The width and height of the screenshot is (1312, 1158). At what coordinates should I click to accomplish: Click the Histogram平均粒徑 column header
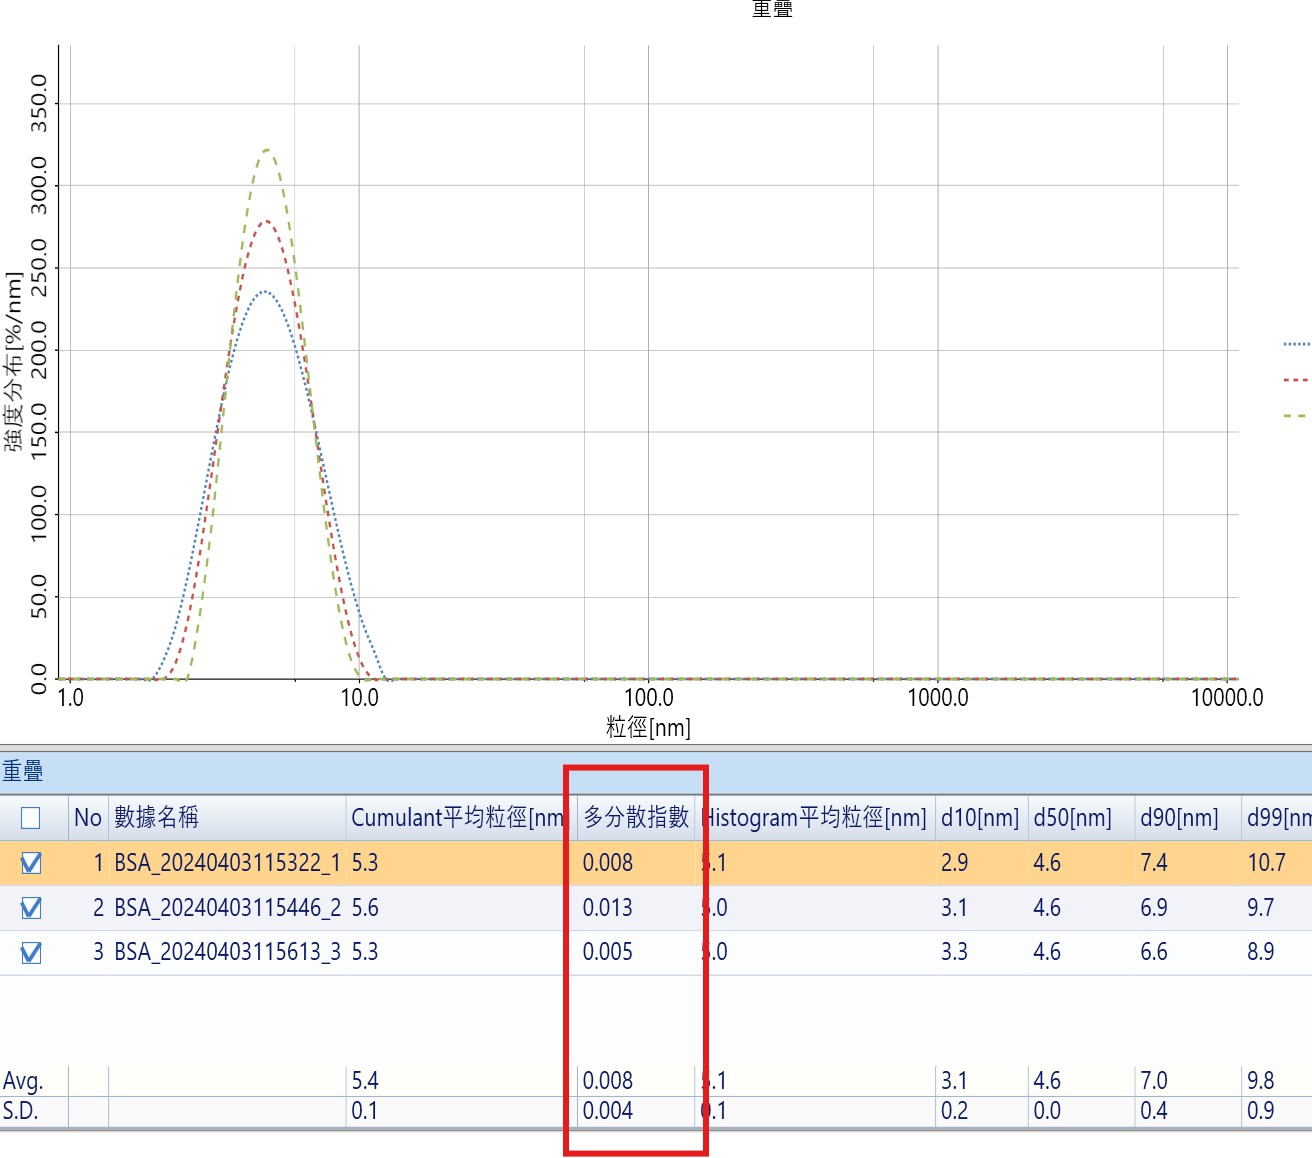tap(817, 818)
